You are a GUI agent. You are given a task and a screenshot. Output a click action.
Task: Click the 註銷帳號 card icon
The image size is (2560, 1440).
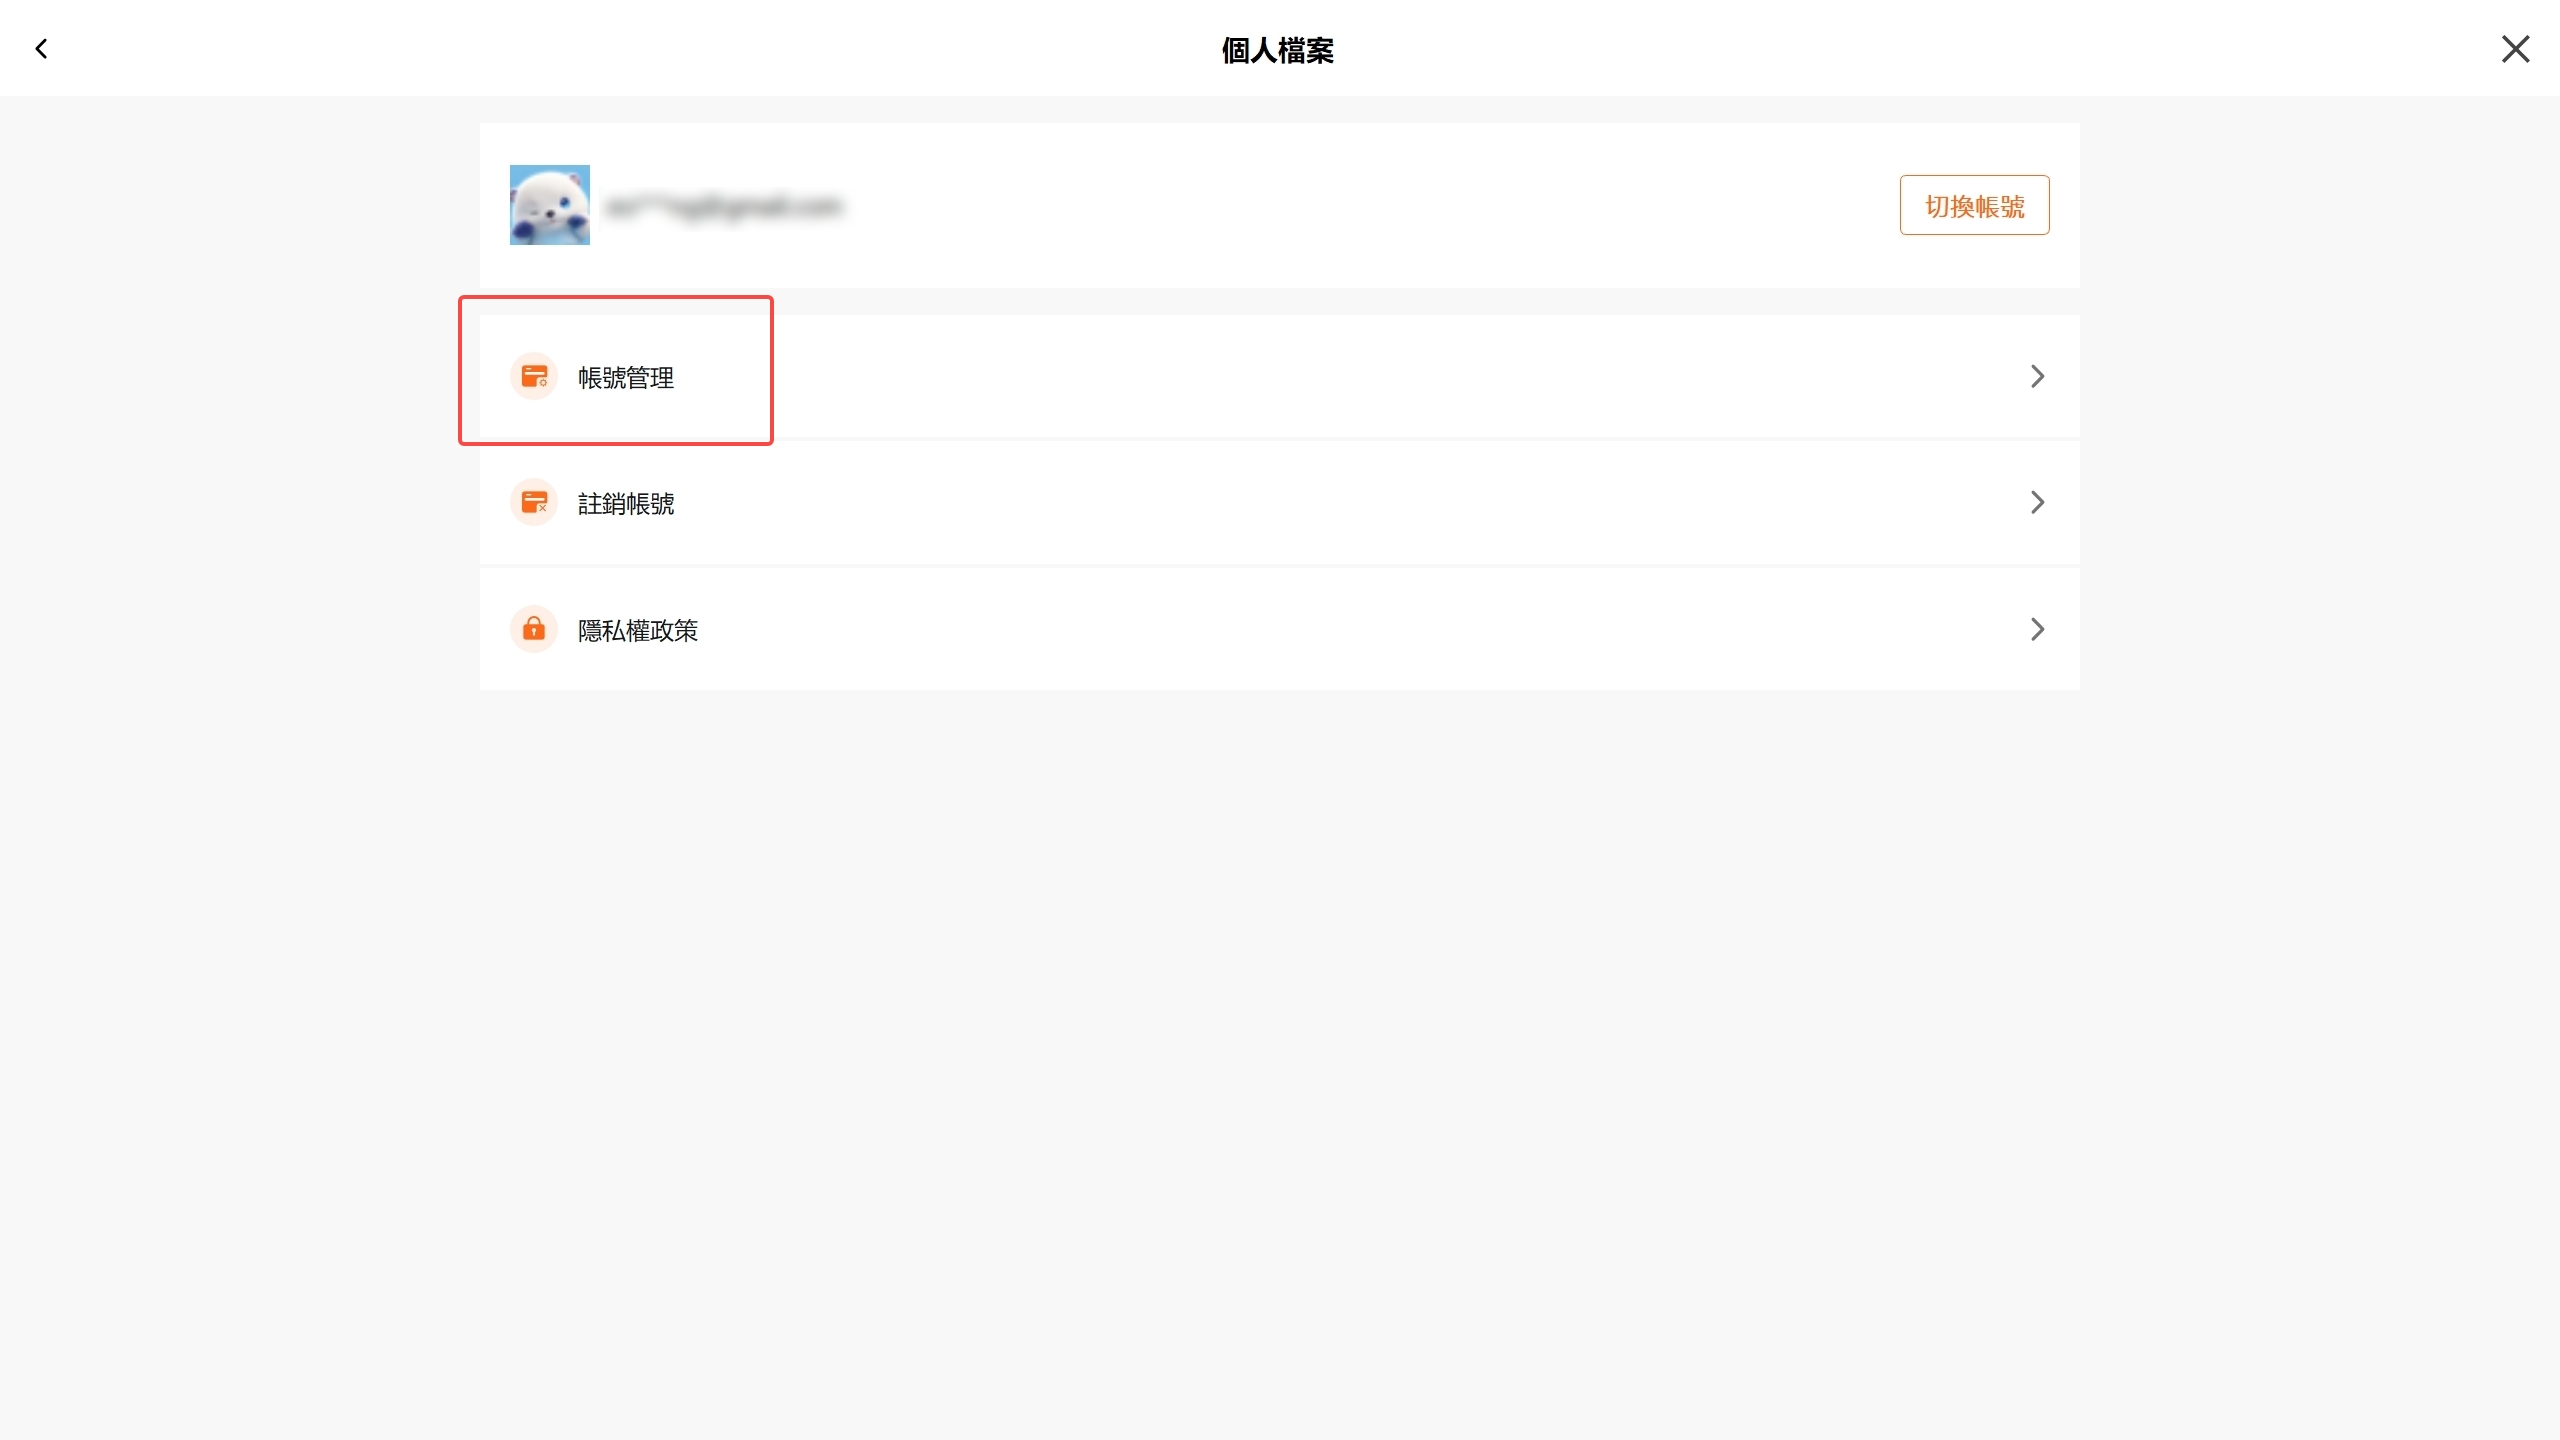click(x=534, y=503)
